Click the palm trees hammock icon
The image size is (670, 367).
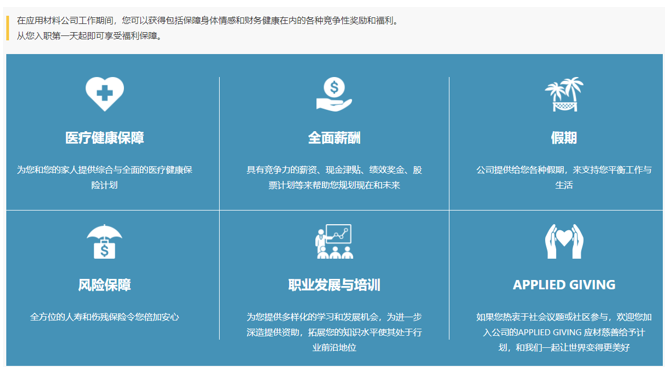coord(564,94)
